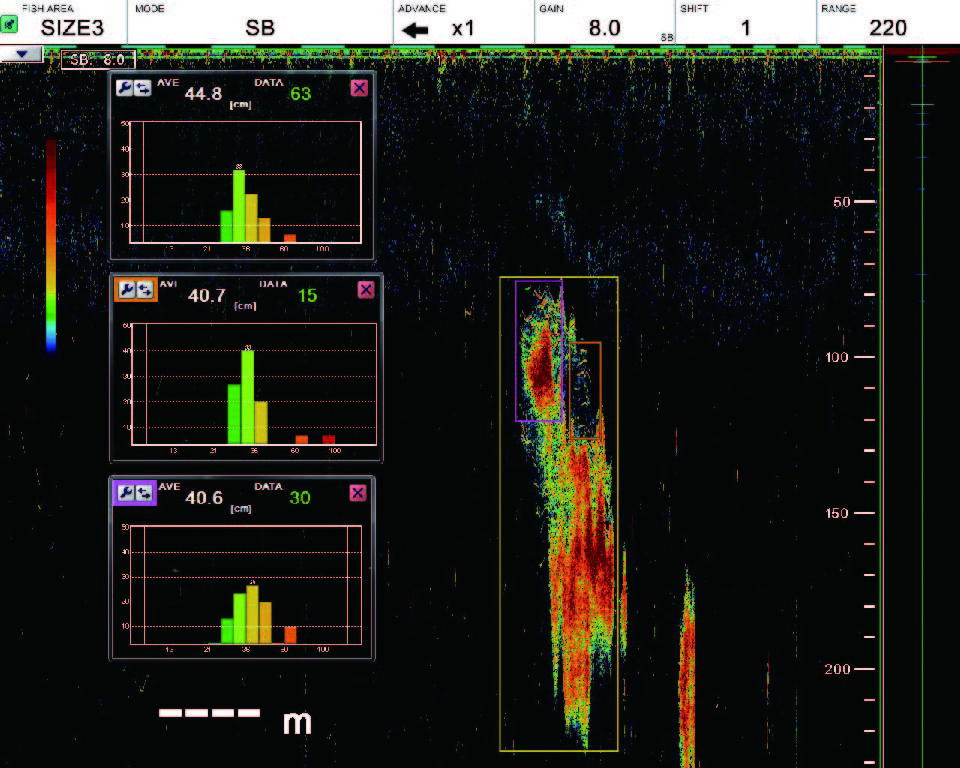The height and width of the screenshot is (768, 960).
Task: Click the tallest green bar in 44.8 histogram
Action: pyautogui.click(x=239, y=206)
